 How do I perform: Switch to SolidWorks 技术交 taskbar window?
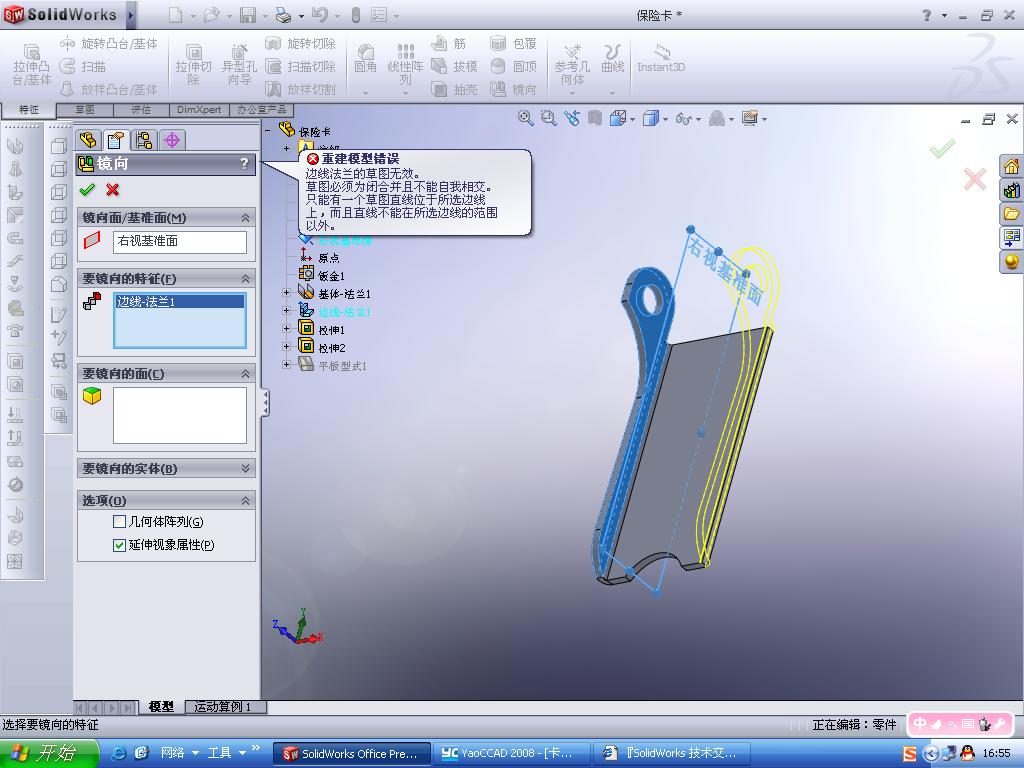672,753
